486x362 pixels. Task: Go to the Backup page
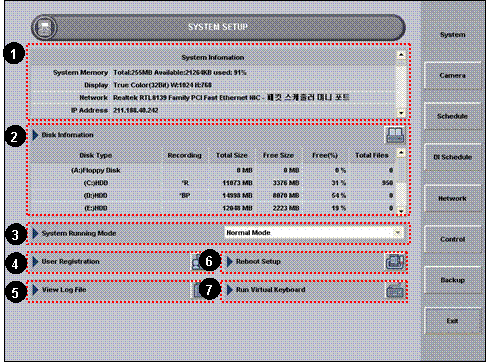point(452,280)
